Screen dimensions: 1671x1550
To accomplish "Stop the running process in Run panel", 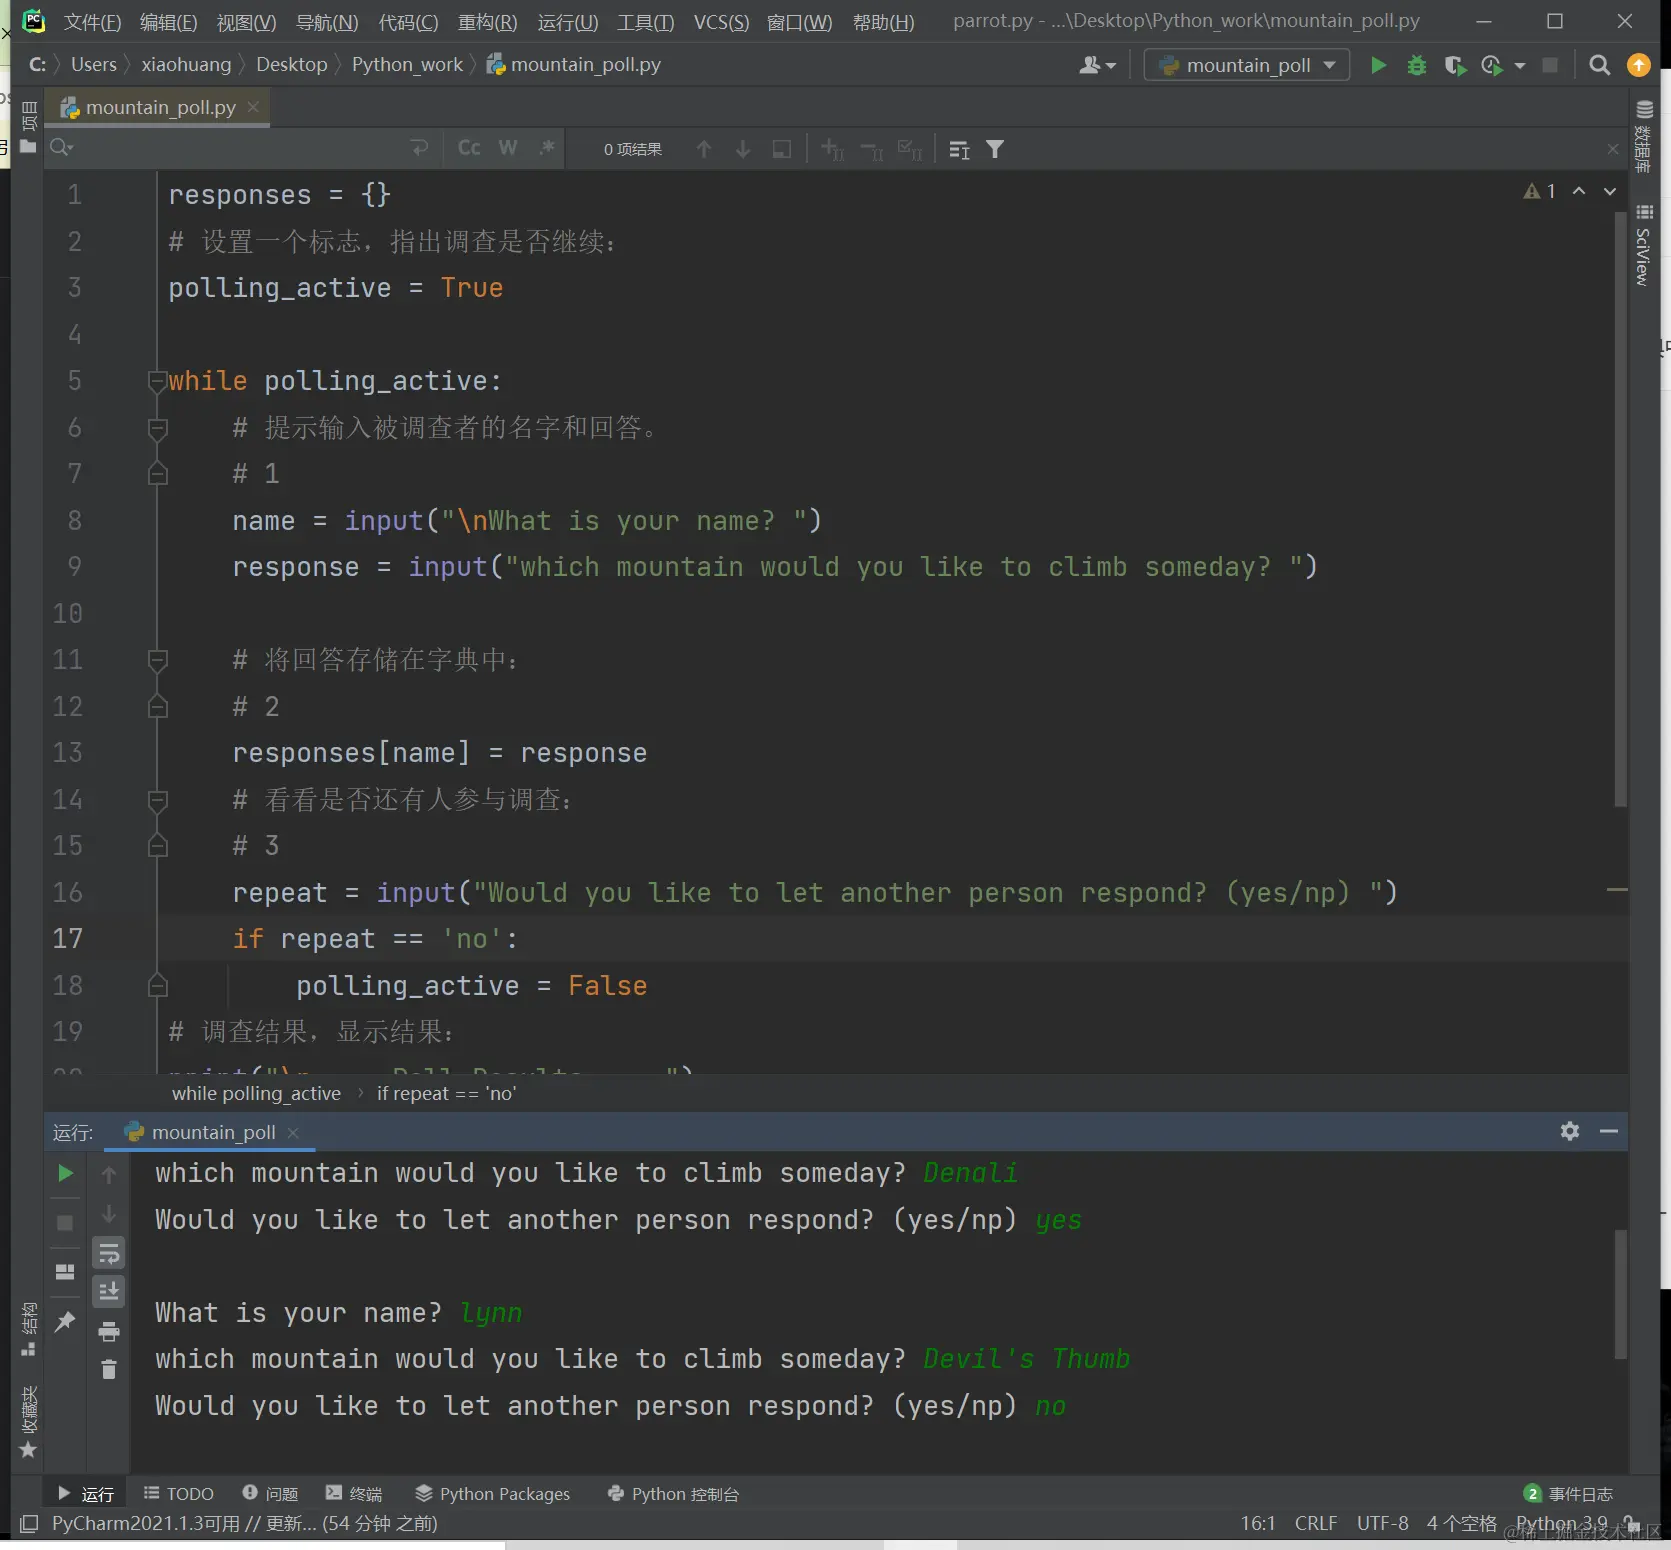I will (65, 1223).
